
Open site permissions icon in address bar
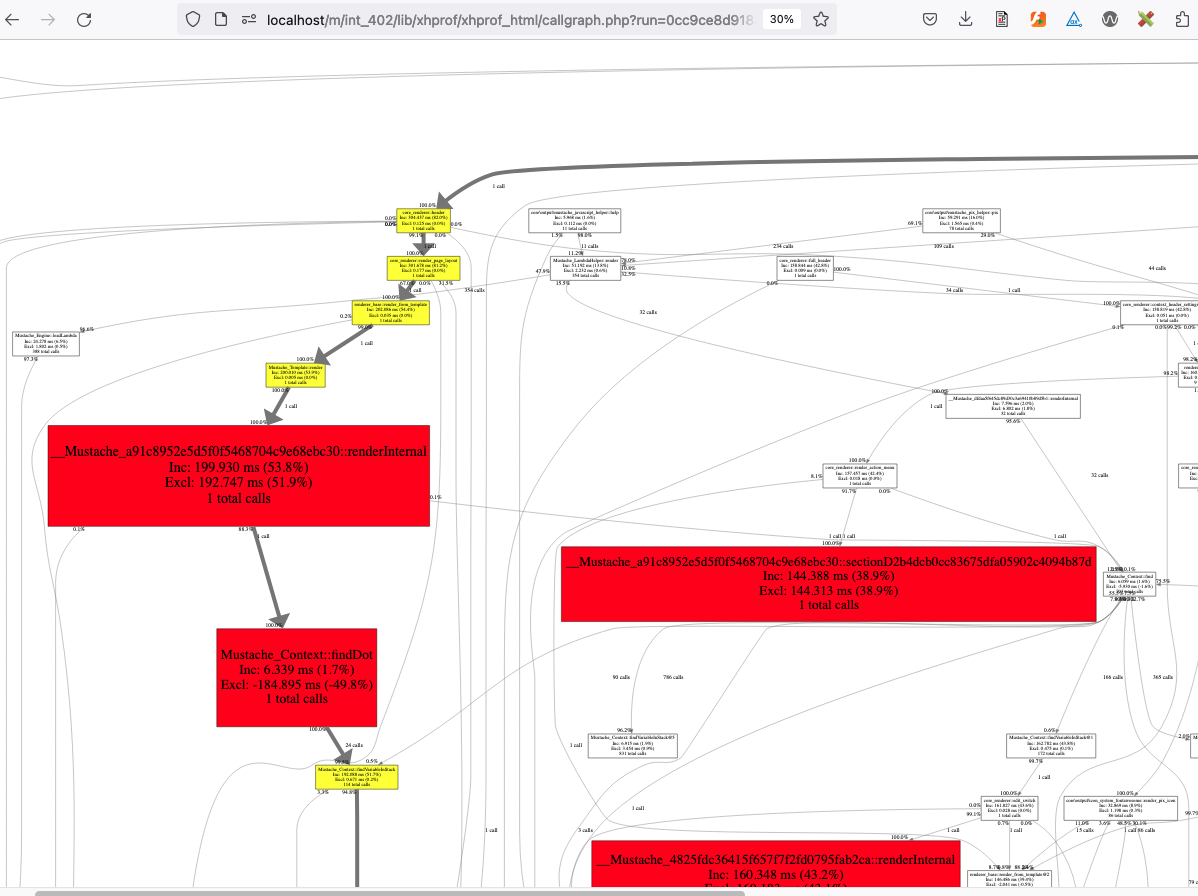coord(248,20)
